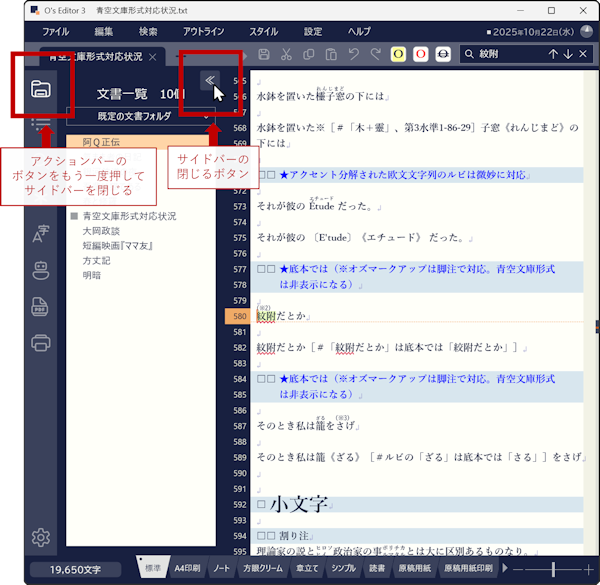Click the scissors cut icon in toolbar
The image size is (600, 585).
click(x=286, y=53)
